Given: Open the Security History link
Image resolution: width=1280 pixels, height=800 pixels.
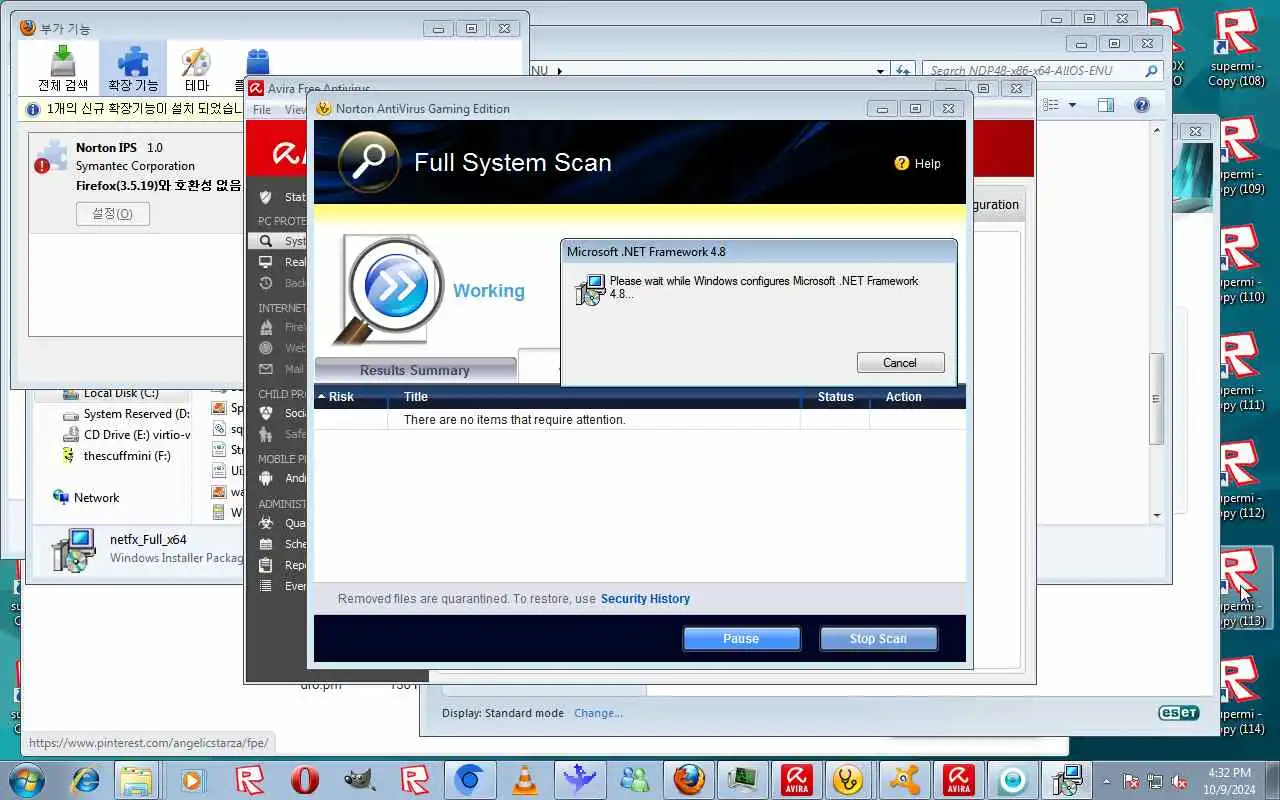Looking at the screenshot, I should click(x=645, y=599).
